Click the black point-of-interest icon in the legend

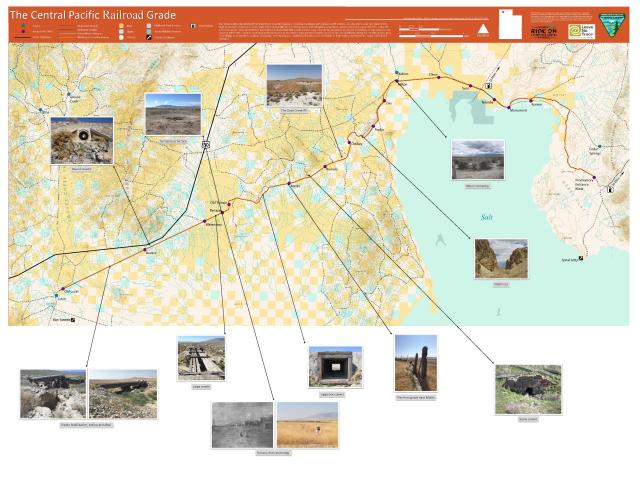click(x=149, y=37)
